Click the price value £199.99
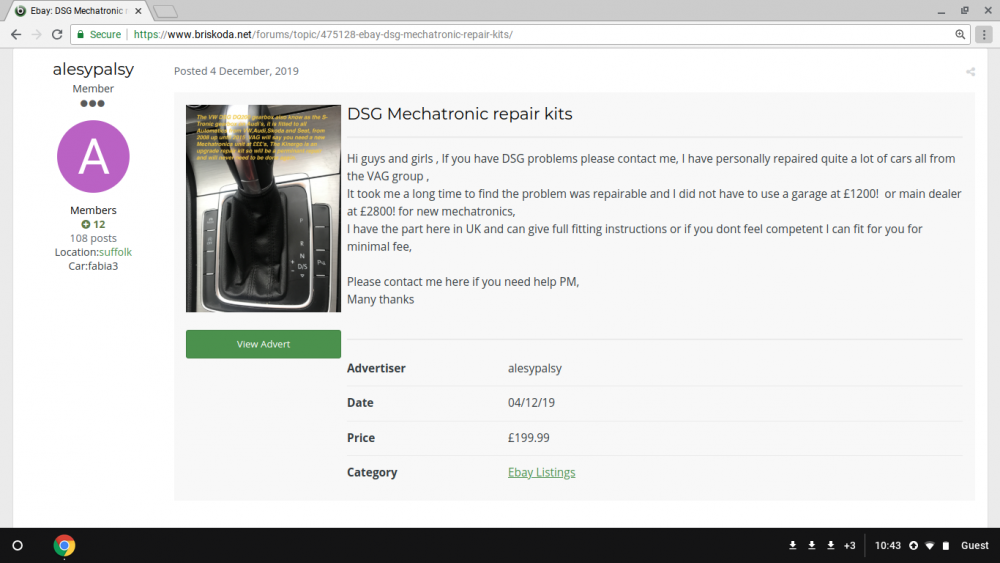The width and height of the screenshot is (1000, 563). [529, 437]
